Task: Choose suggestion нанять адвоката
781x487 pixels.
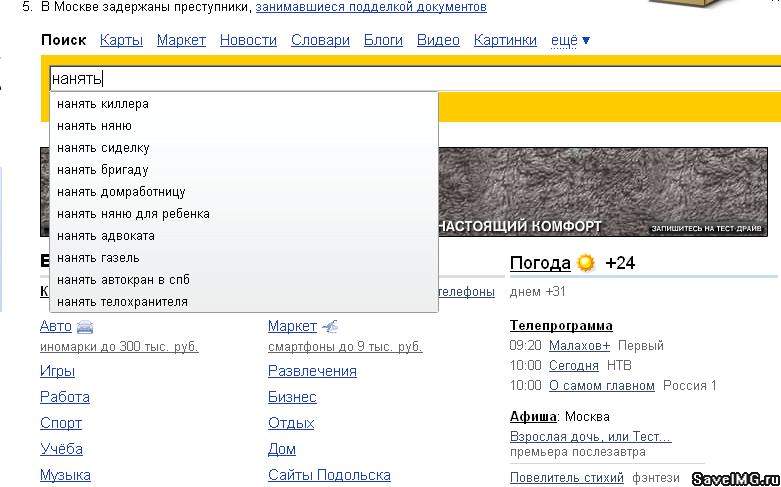Action: [x=244, y=236]
